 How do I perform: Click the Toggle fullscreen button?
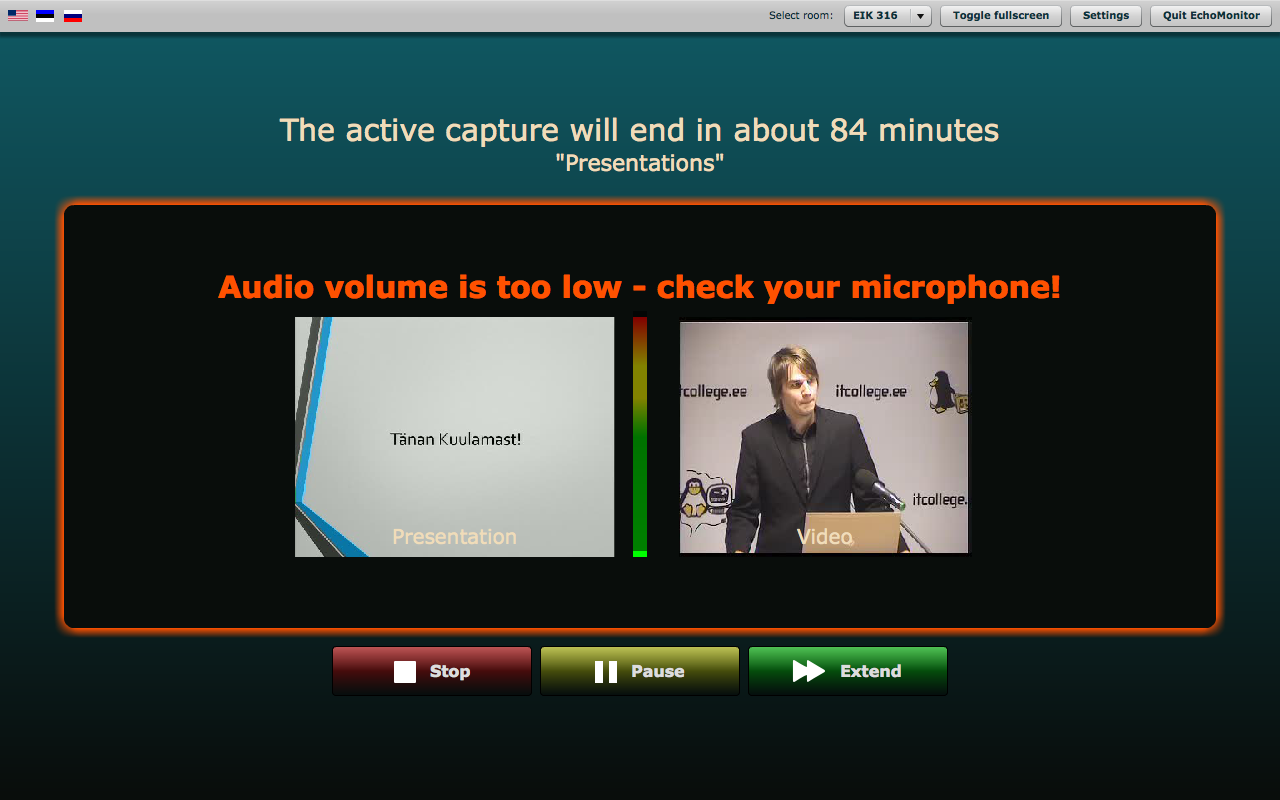1001,16
